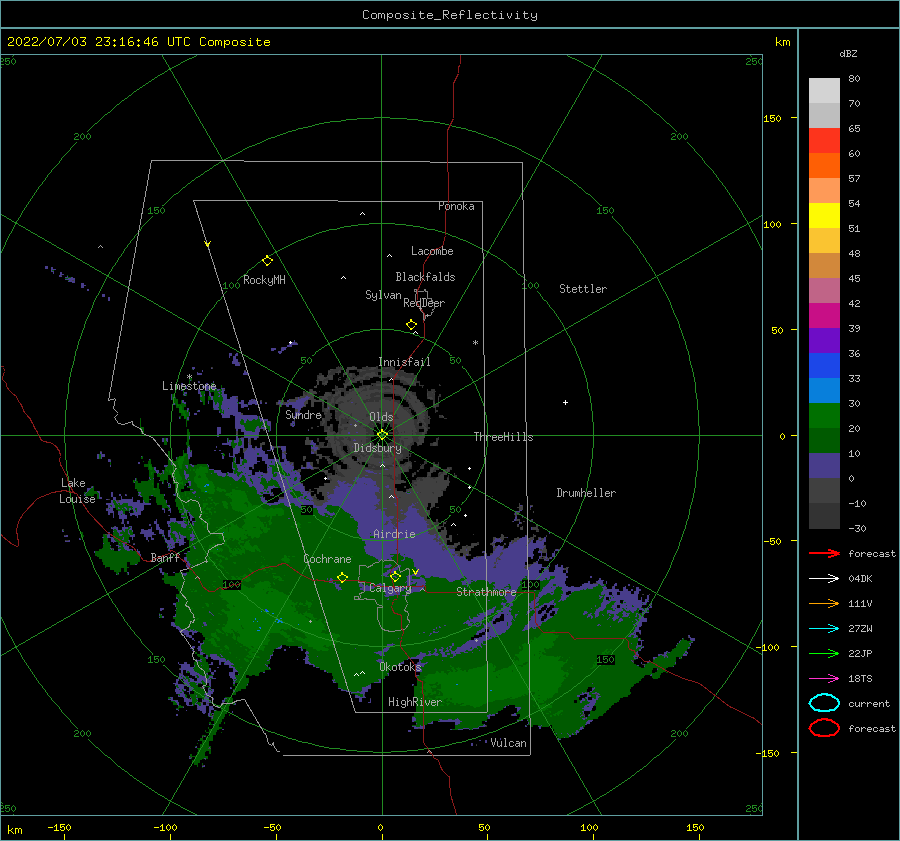Click the Banff town label
The image size is (900, 841).
[165, 557]
